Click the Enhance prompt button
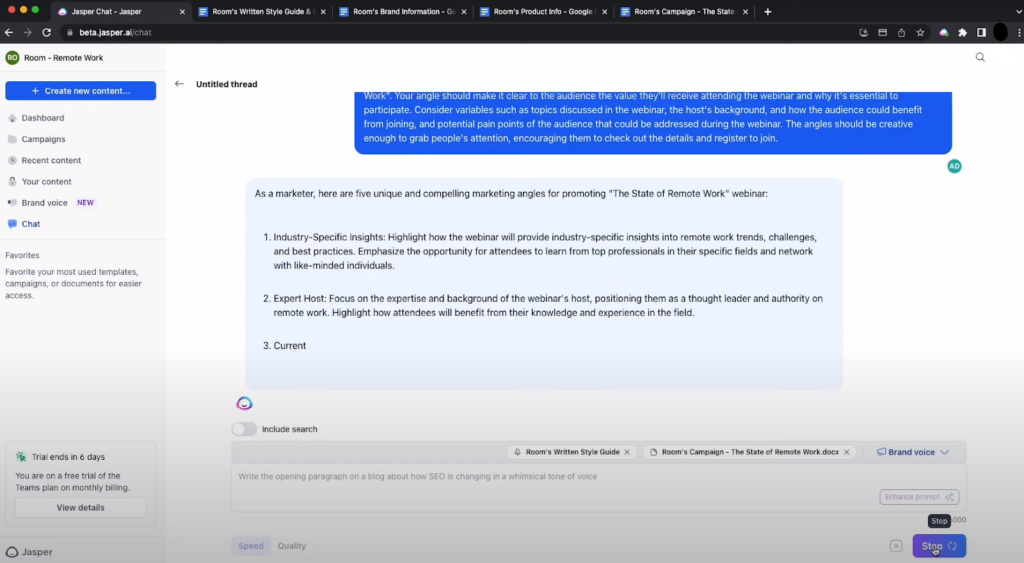The width and height of the screenshot is (1024, 563). (x=919, y=497)
